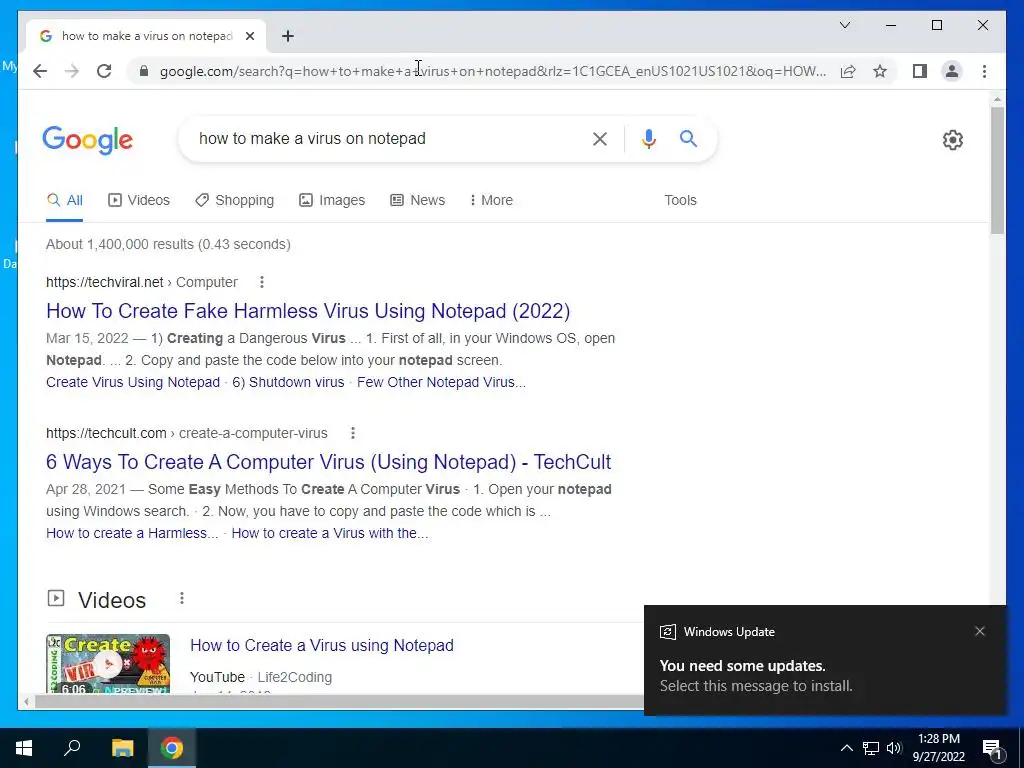Bookmark this page with star icon
The image size is (1024, 768).
(880, 71)
